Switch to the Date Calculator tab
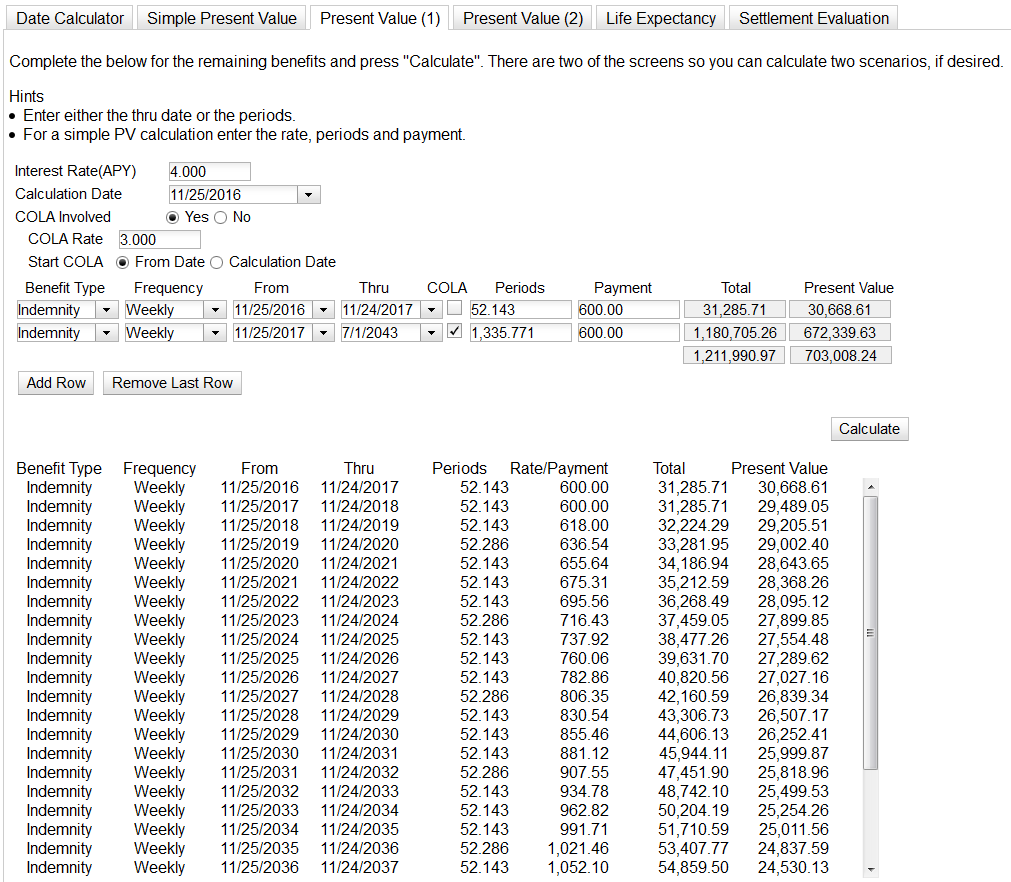 tap(71, 18)
